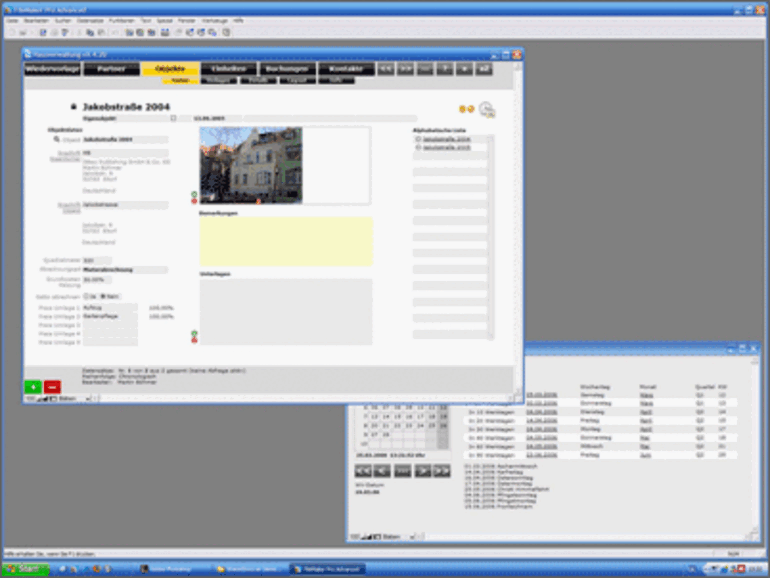Click green add icon beside the photo
Image resolution: width=770 pixels, height=578 pixels.
pyautogui.click(x=194, y=194)
